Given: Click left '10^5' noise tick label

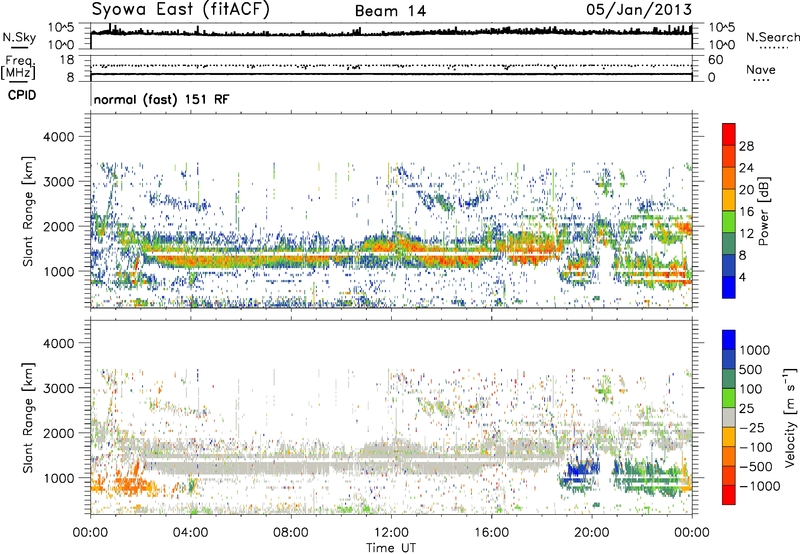Looking at the screenshot, I should (x=61, y=28).
